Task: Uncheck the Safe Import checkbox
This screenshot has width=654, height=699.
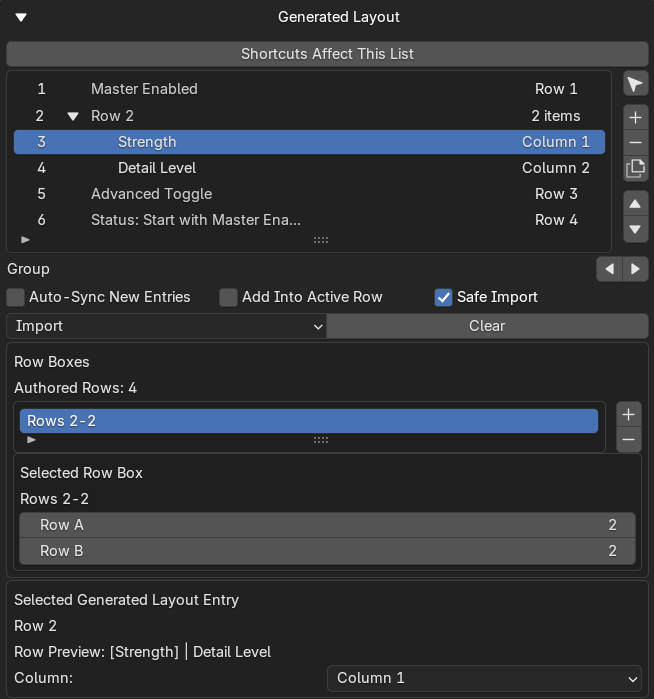Action: coord(443,297)
